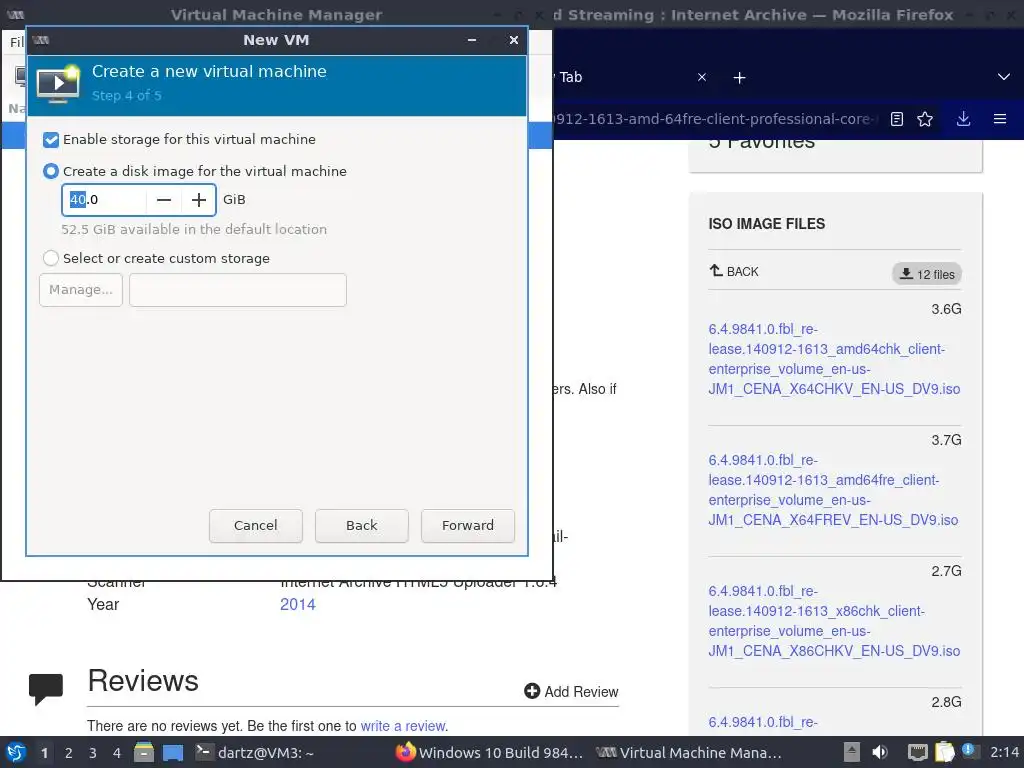Click the show desktop taskbar icon
The height and width of the screenshot is (768, 1024).
click(173, 753)
